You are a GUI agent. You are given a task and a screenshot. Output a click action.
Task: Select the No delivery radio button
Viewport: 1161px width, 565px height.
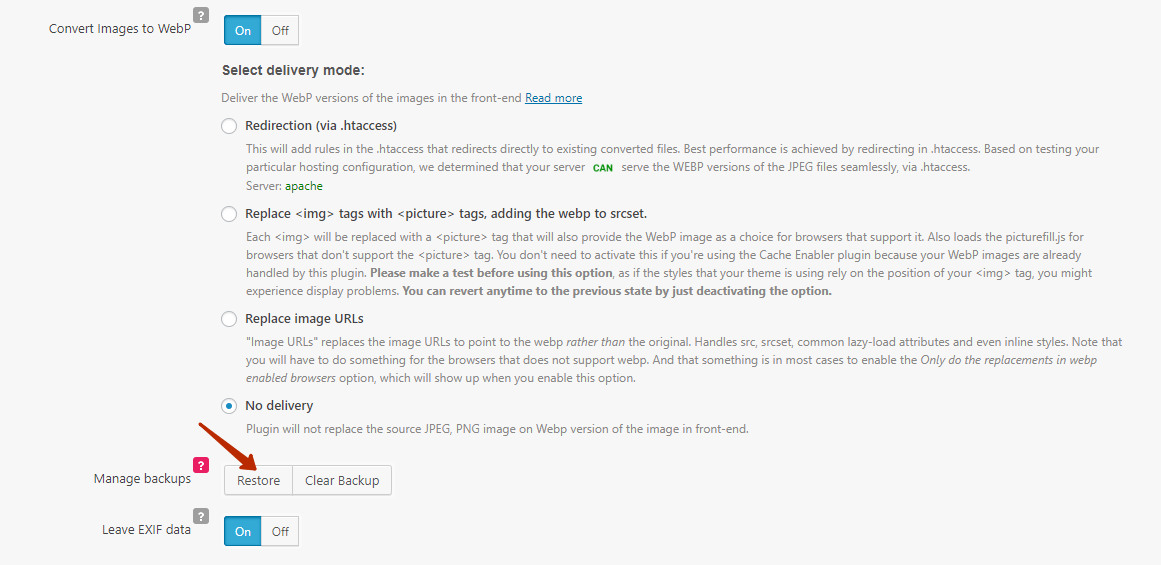point(229,406)
